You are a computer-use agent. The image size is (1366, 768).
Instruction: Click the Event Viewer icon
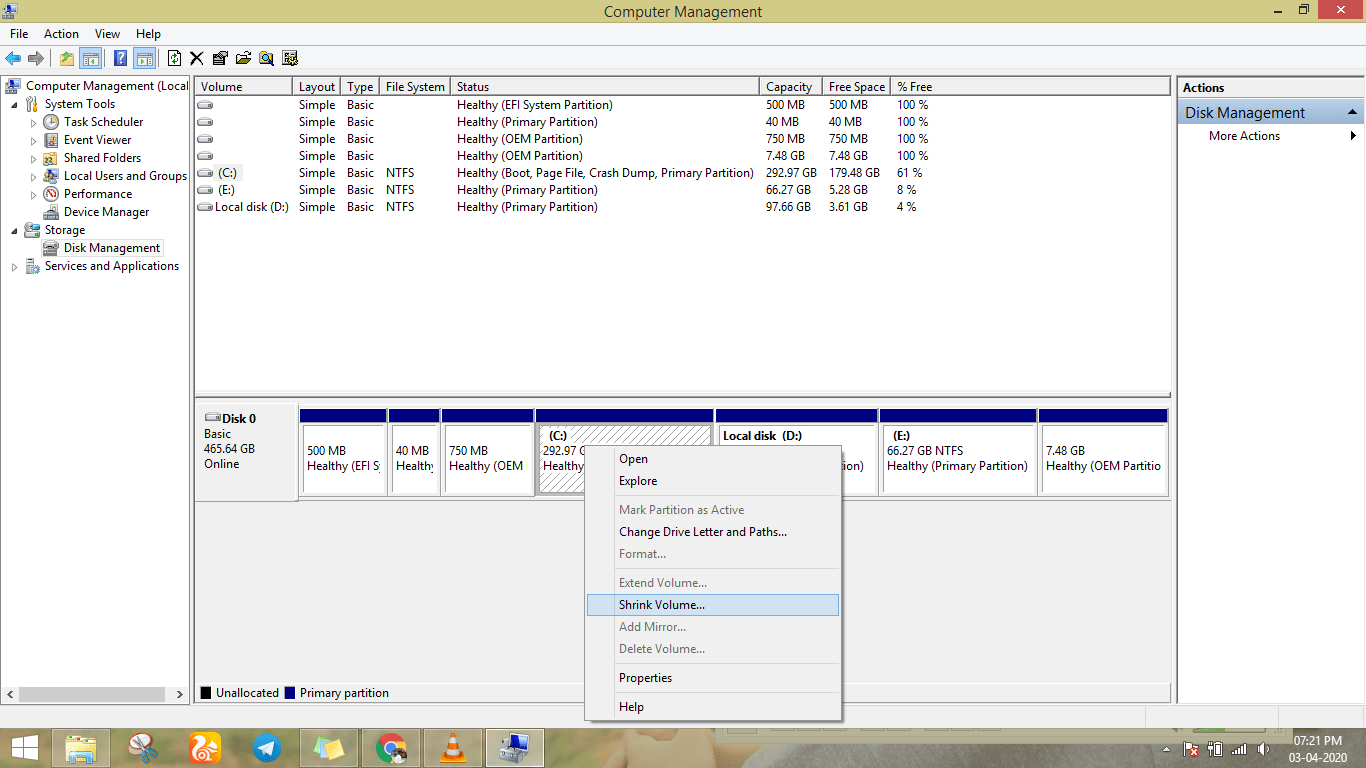51,140
